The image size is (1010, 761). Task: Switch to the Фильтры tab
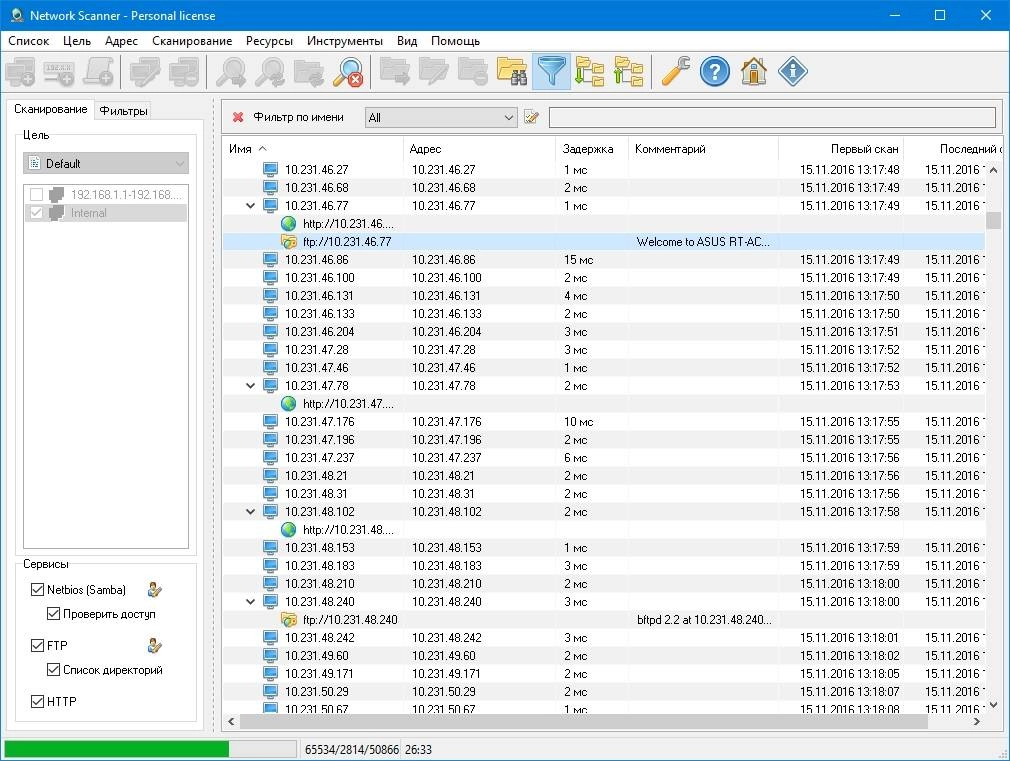coord(123,111)
